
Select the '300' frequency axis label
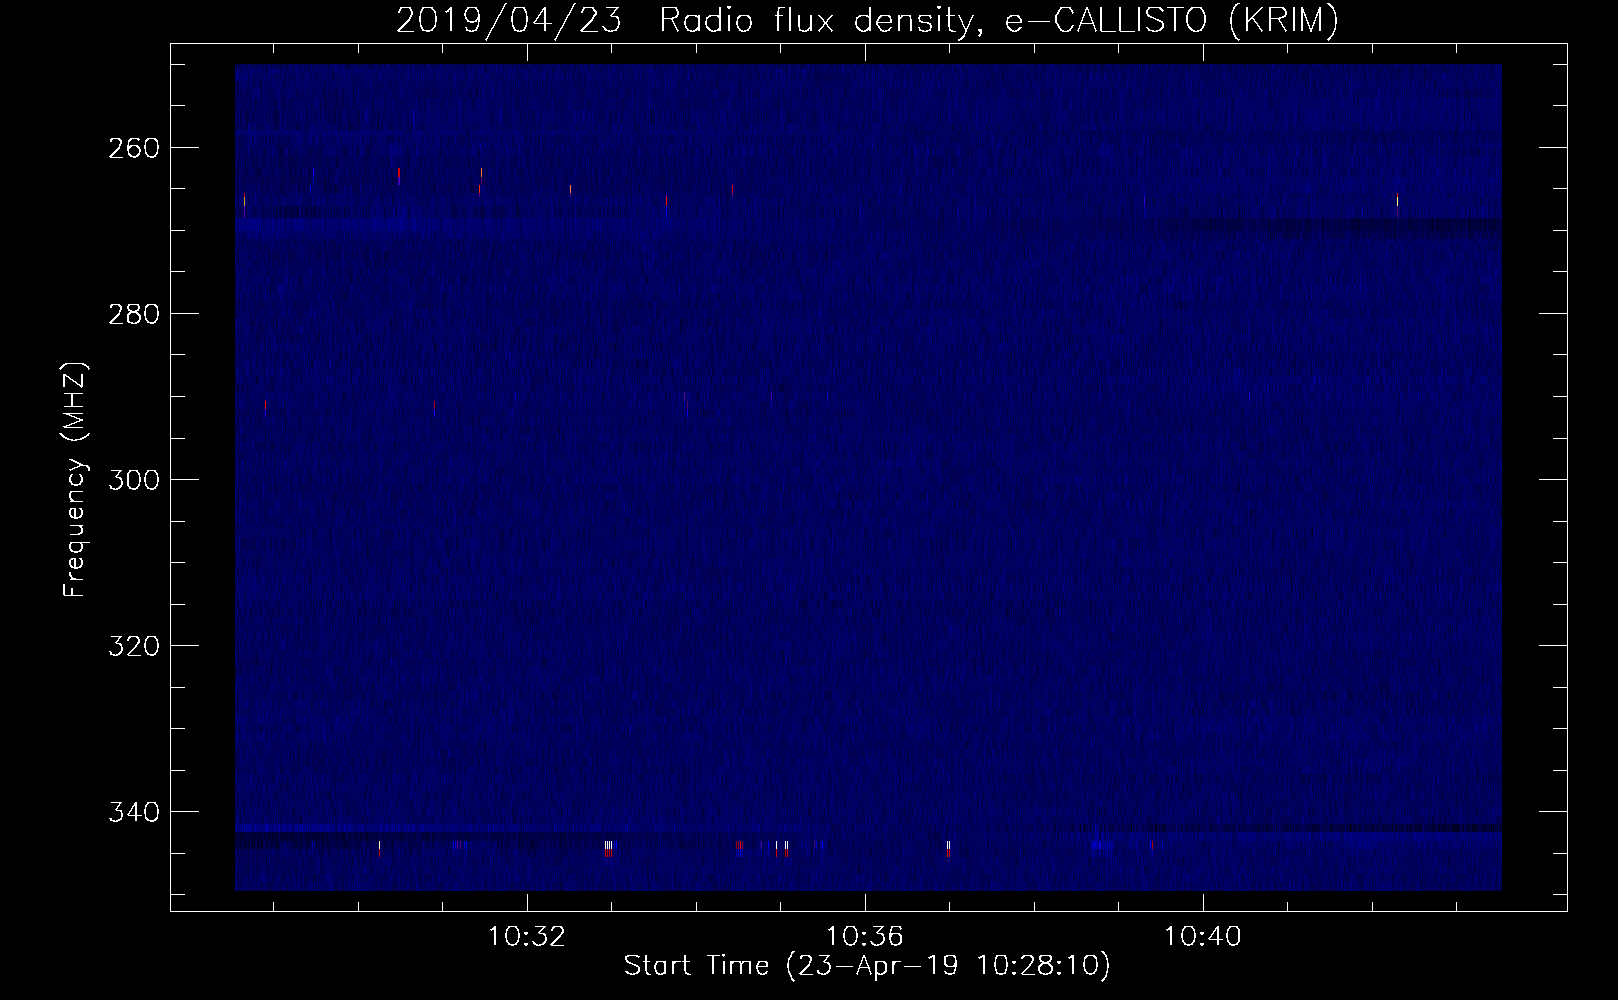132,480
